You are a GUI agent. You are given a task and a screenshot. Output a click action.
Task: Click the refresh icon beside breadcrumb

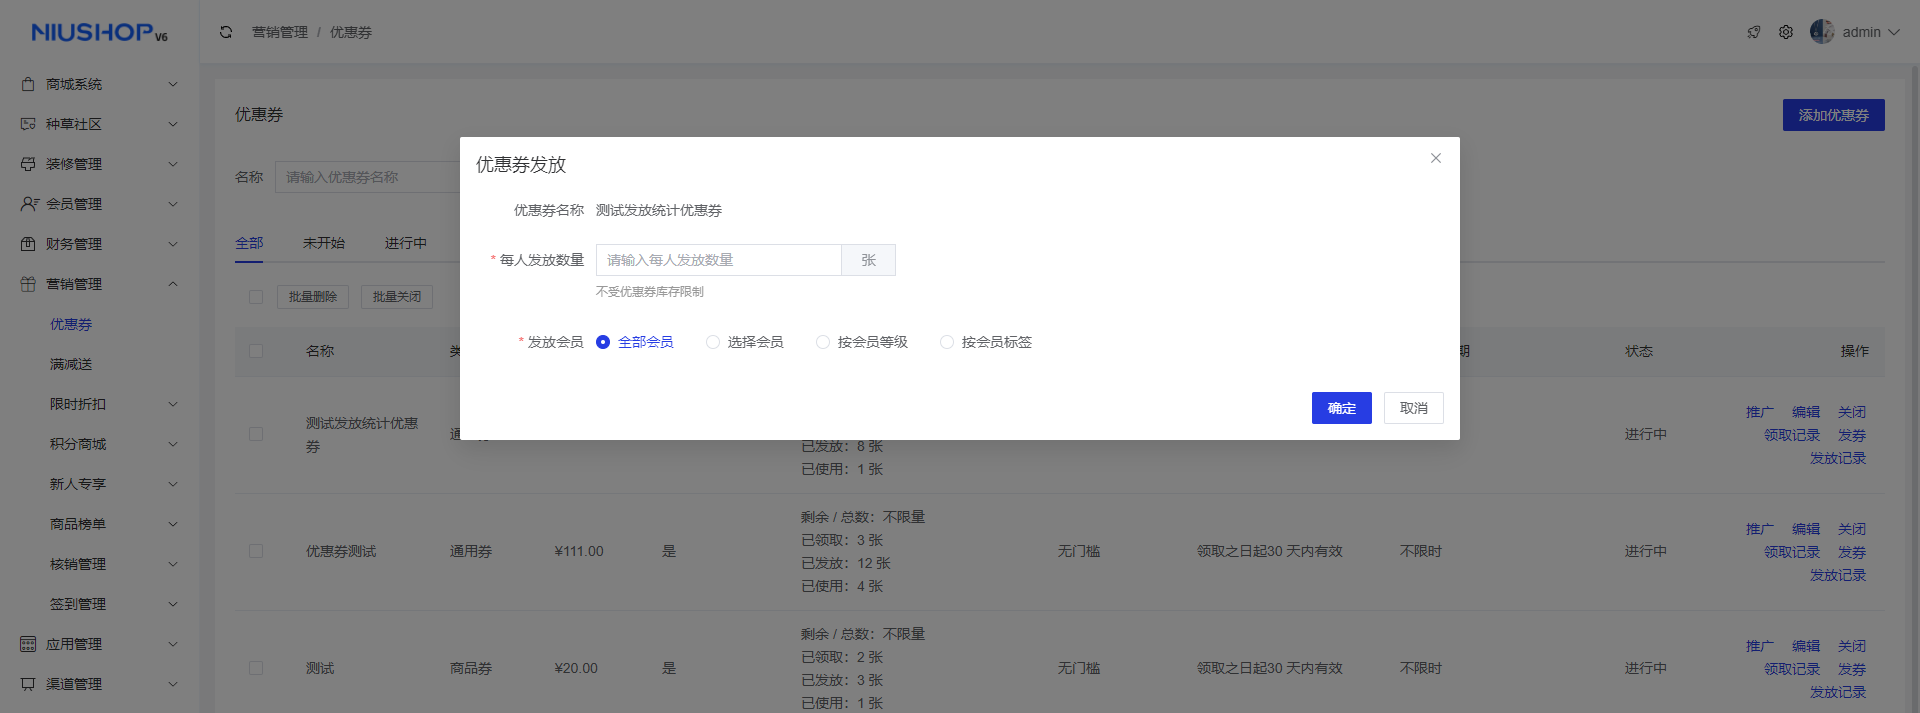pos(226,32)
